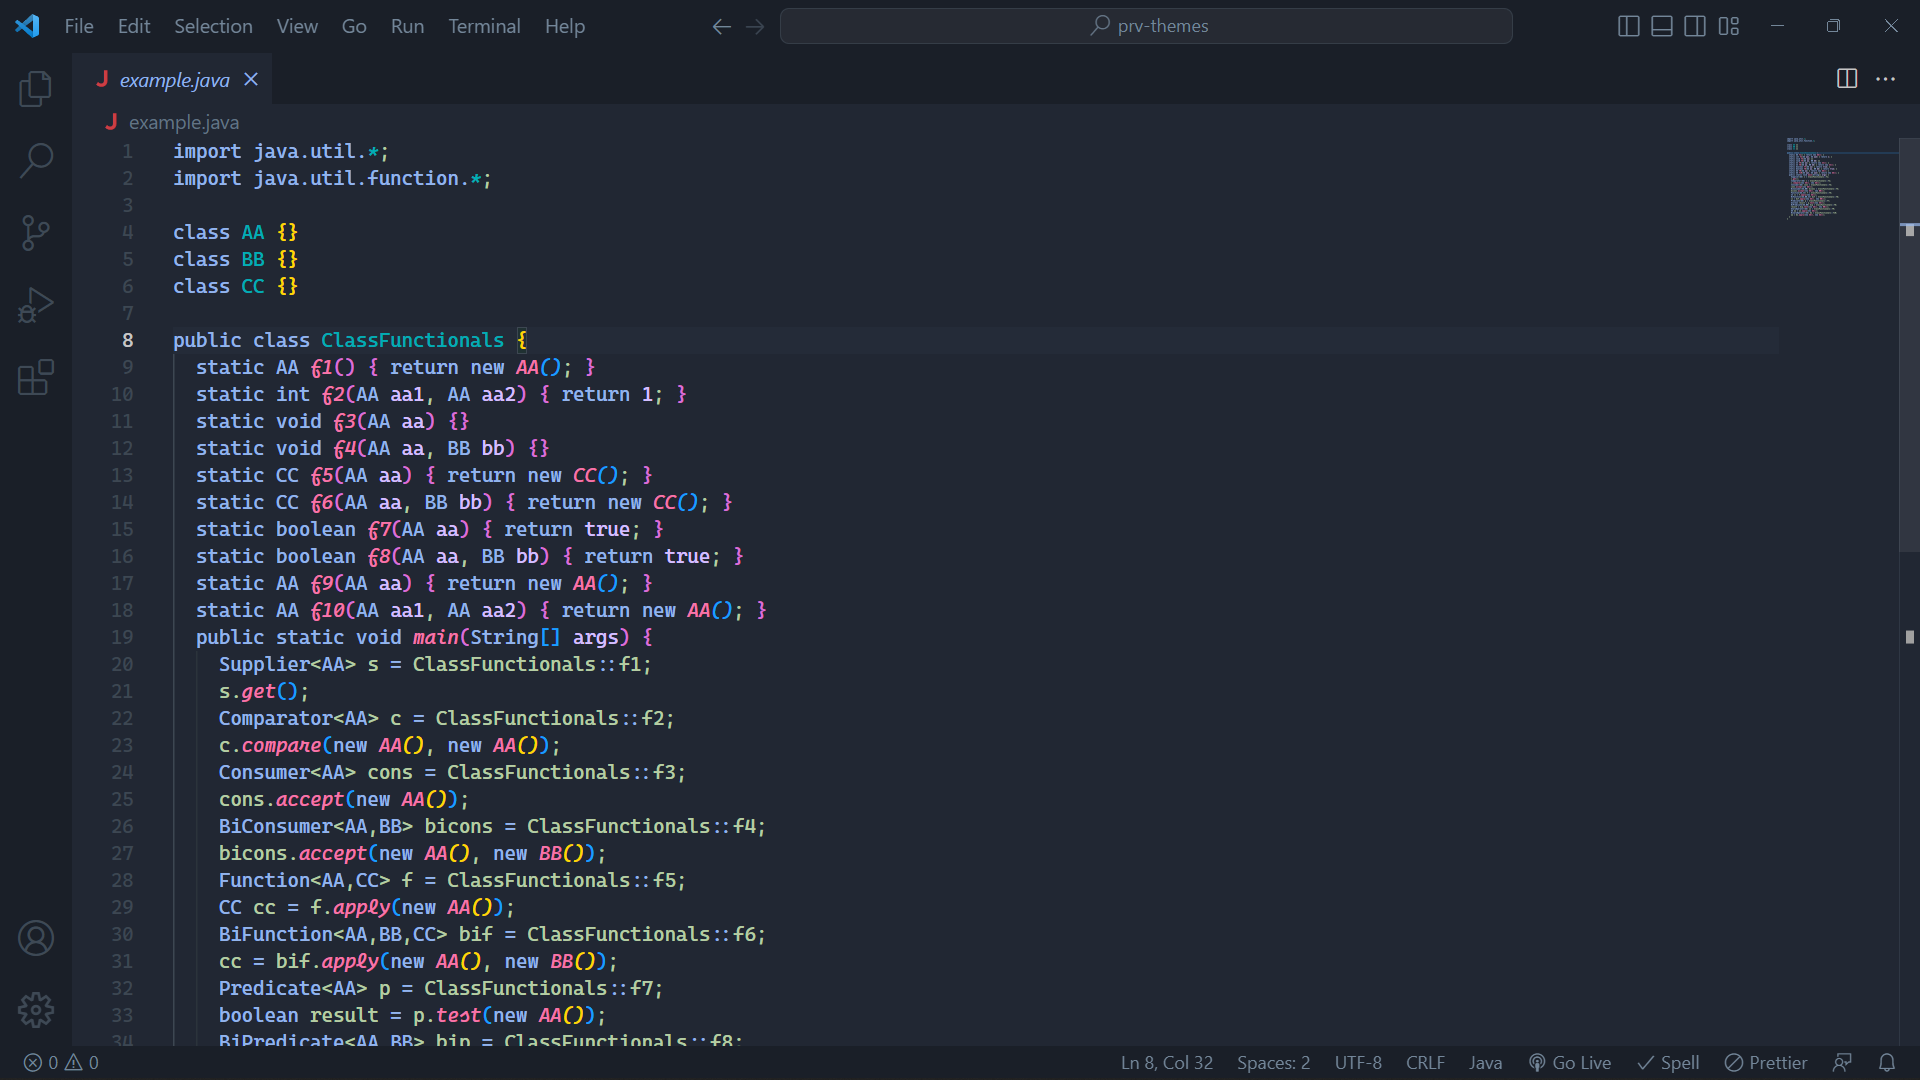Open the editor More Actions ellipsis
Screen dimensions: 1920x1080
[1885, 79]
